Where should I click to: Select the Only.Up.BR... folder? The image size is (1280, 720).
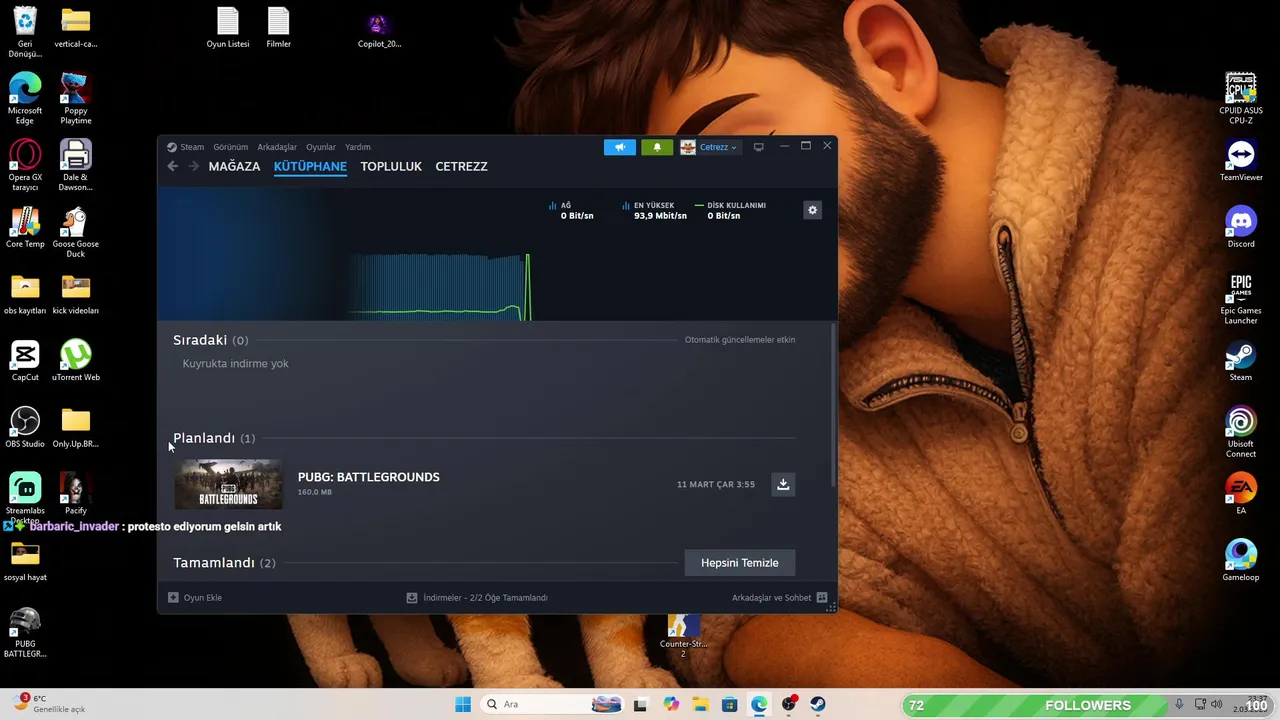[76, 427]
